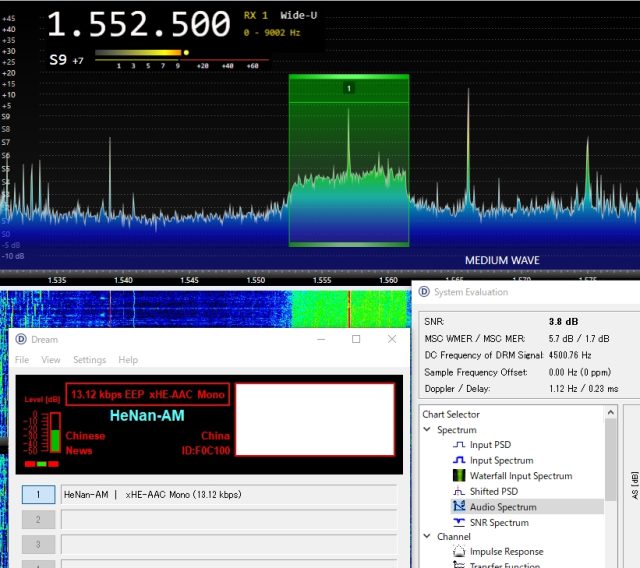Open the View menu in Dream
The image size is (640, 568).
(x=50, y=360)
